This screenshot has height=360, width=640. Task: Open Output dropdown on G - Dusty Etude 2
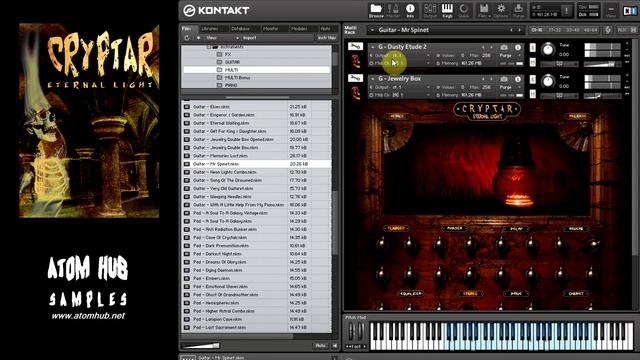(428, 55)
